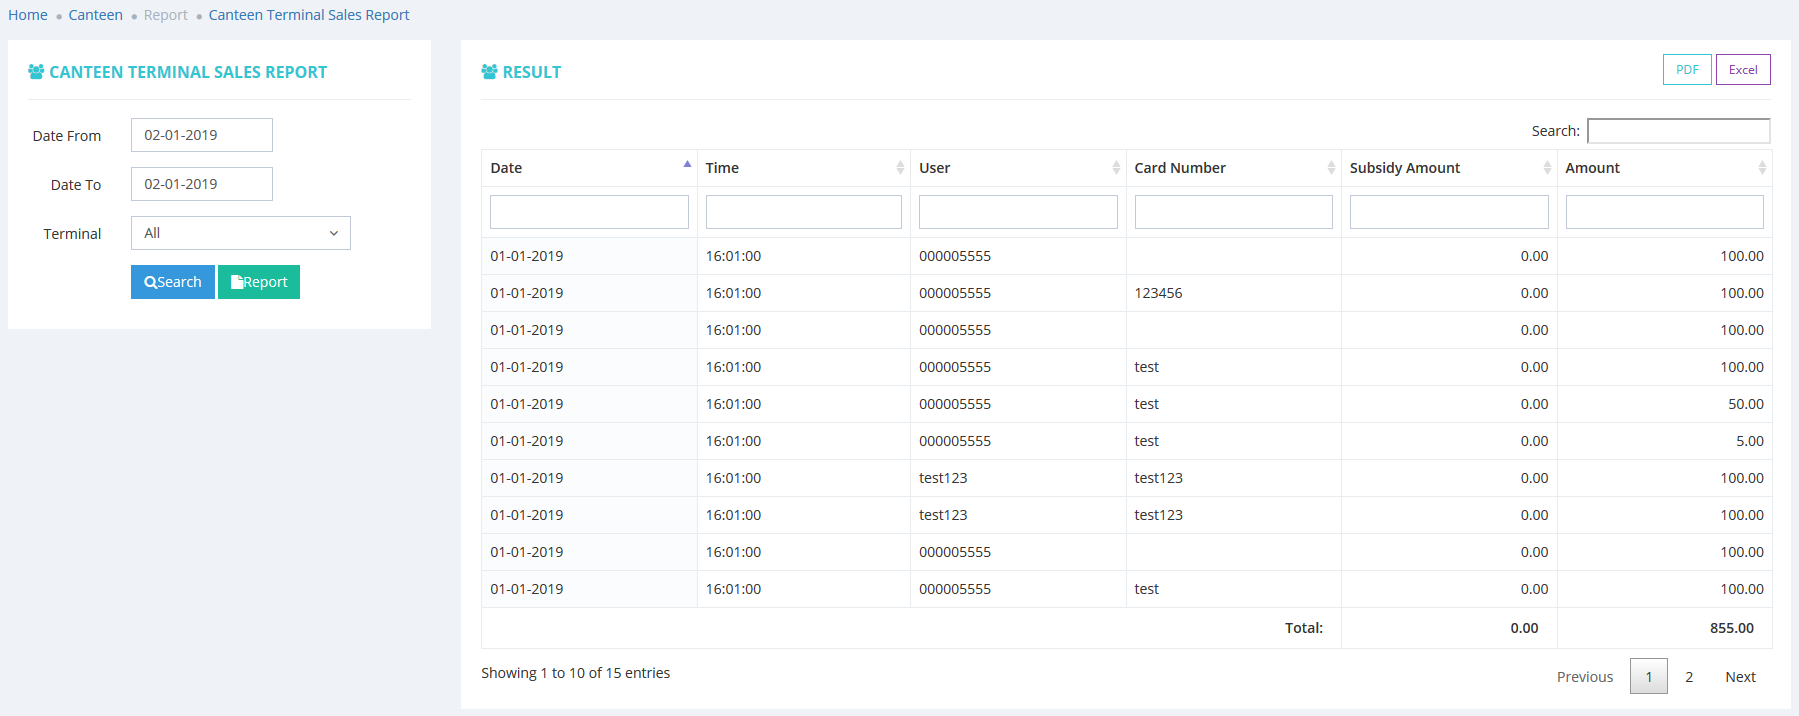This screenshot has height=716, width=1799.
Task: Click Subsidy Amount column sort icon
Action: [1547, 168]
